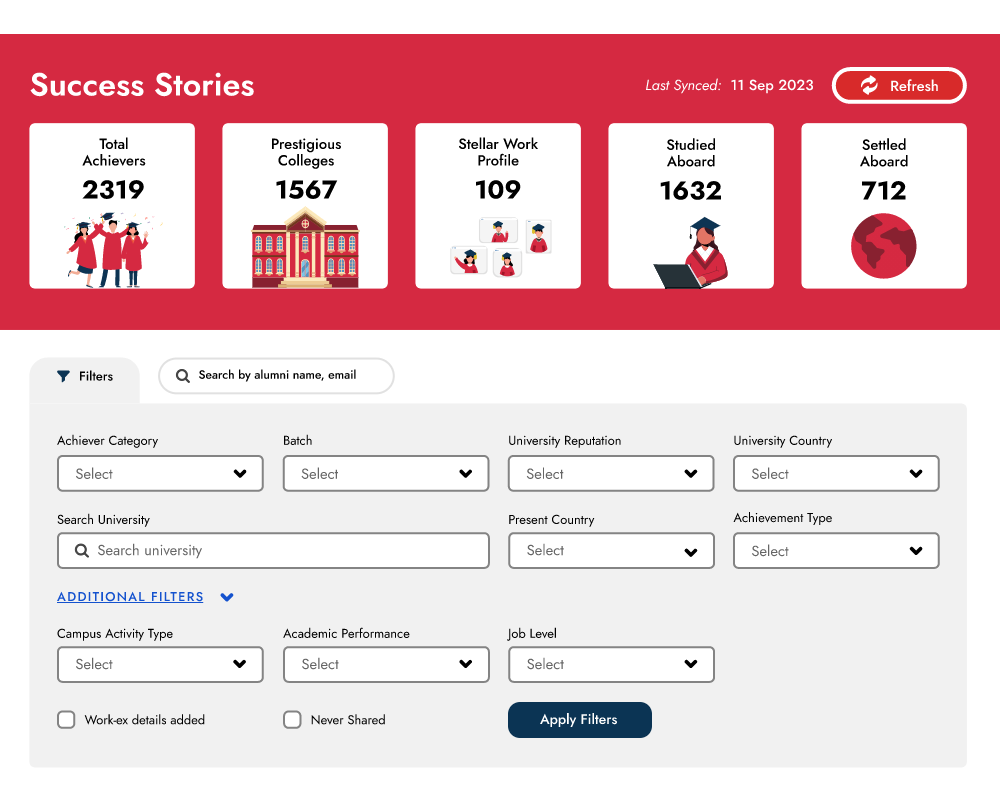1000x800 pixels.
Task: Open the Academic Performance dropdown
Action: tap(386, 664)
